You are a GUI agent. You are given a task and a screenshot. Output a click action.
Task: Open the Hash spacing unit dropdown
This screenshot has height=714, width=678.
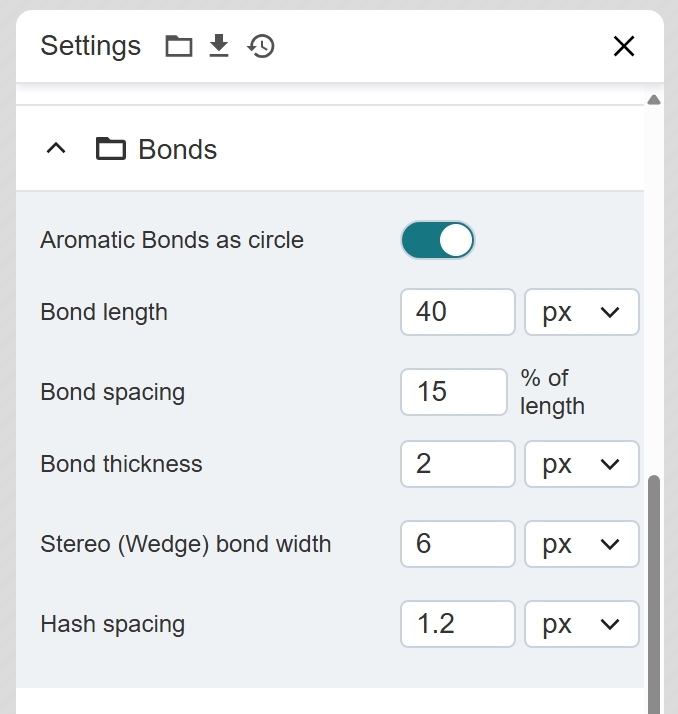[581, 624]
